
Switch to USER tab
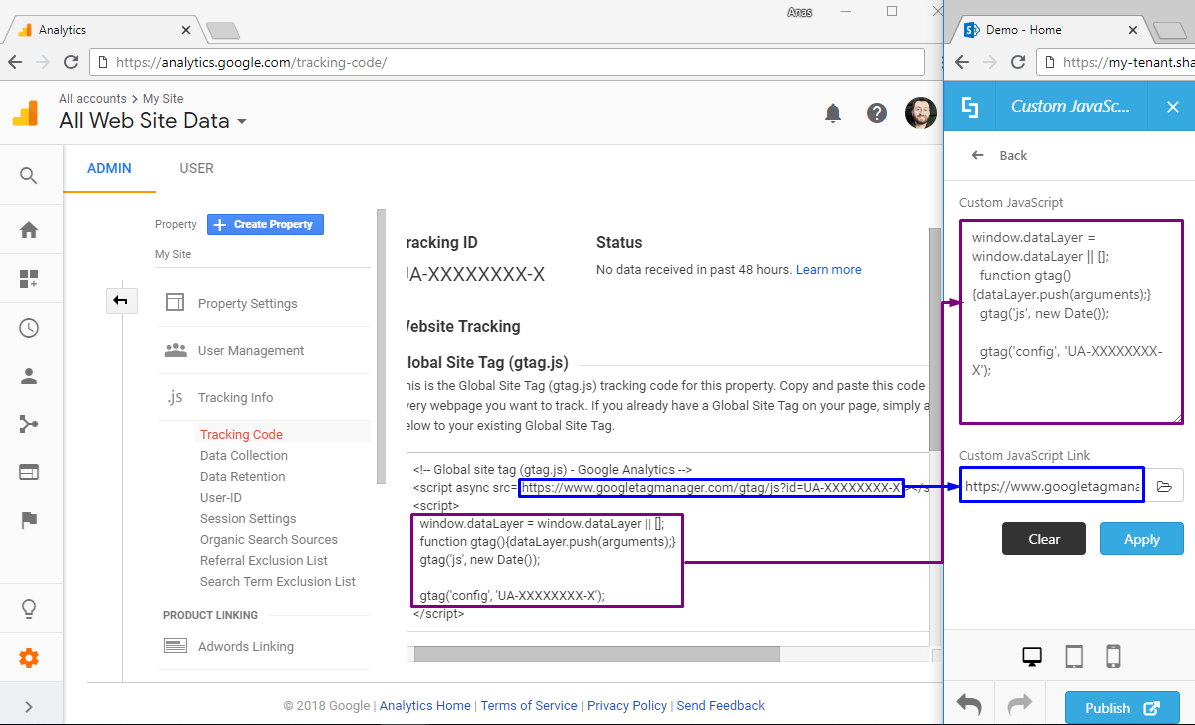[197, 168]
